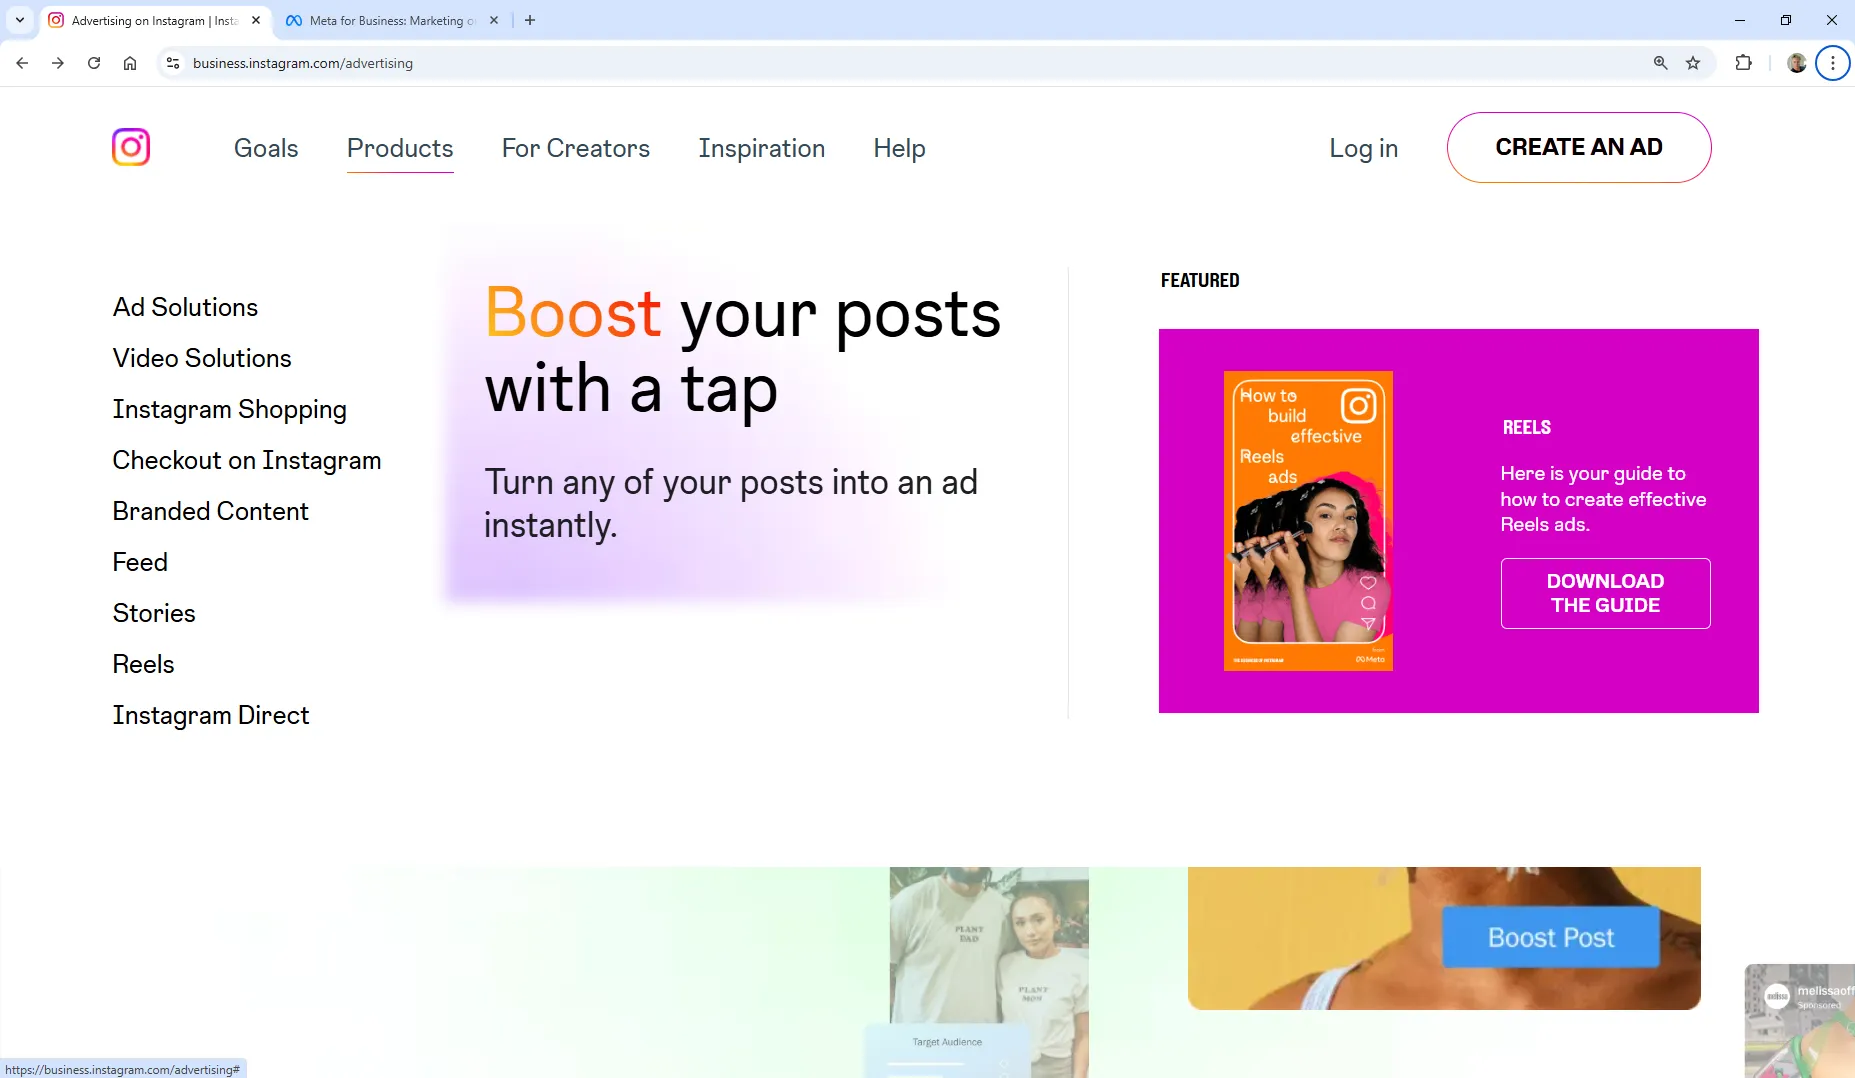View site information icon in address bar
This screenshot has height=1078, width=1855.
(173, 63)
